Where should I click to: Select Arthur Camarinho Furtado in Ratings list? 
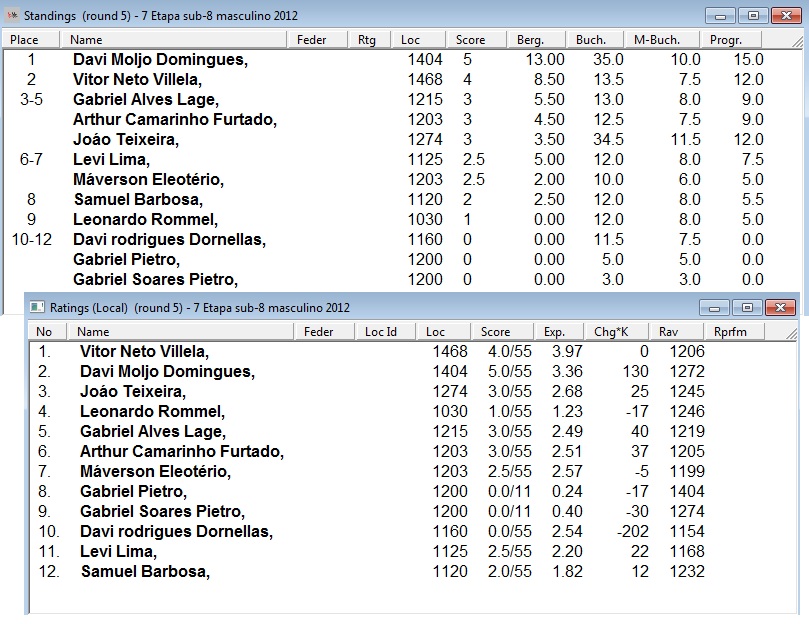point(182,452)
